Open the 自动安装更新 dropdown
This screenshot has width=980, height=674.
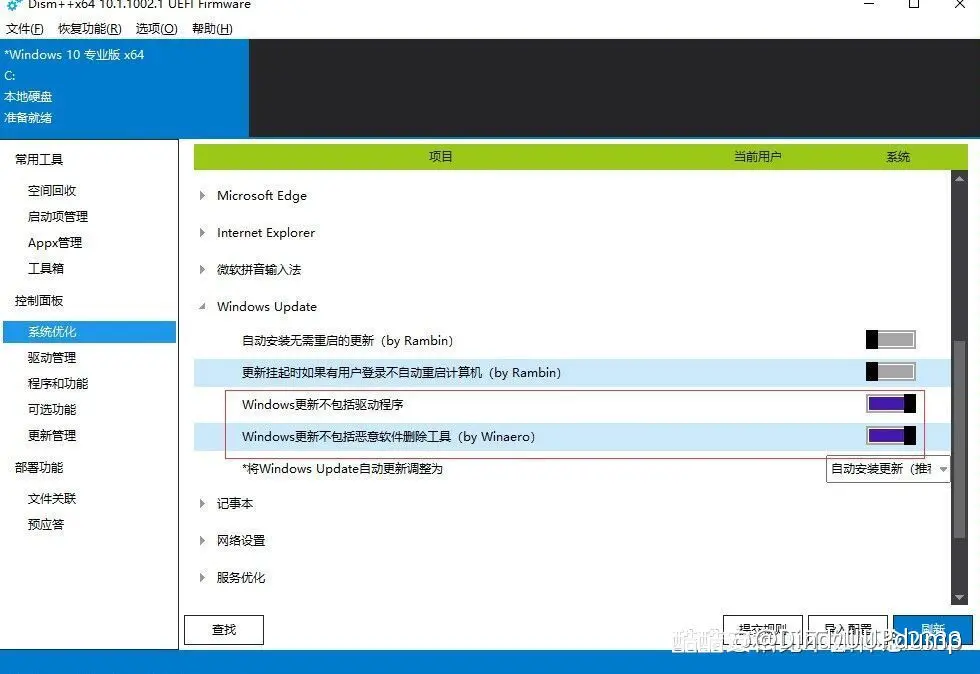pyautogui.click(x=887, y=468)
